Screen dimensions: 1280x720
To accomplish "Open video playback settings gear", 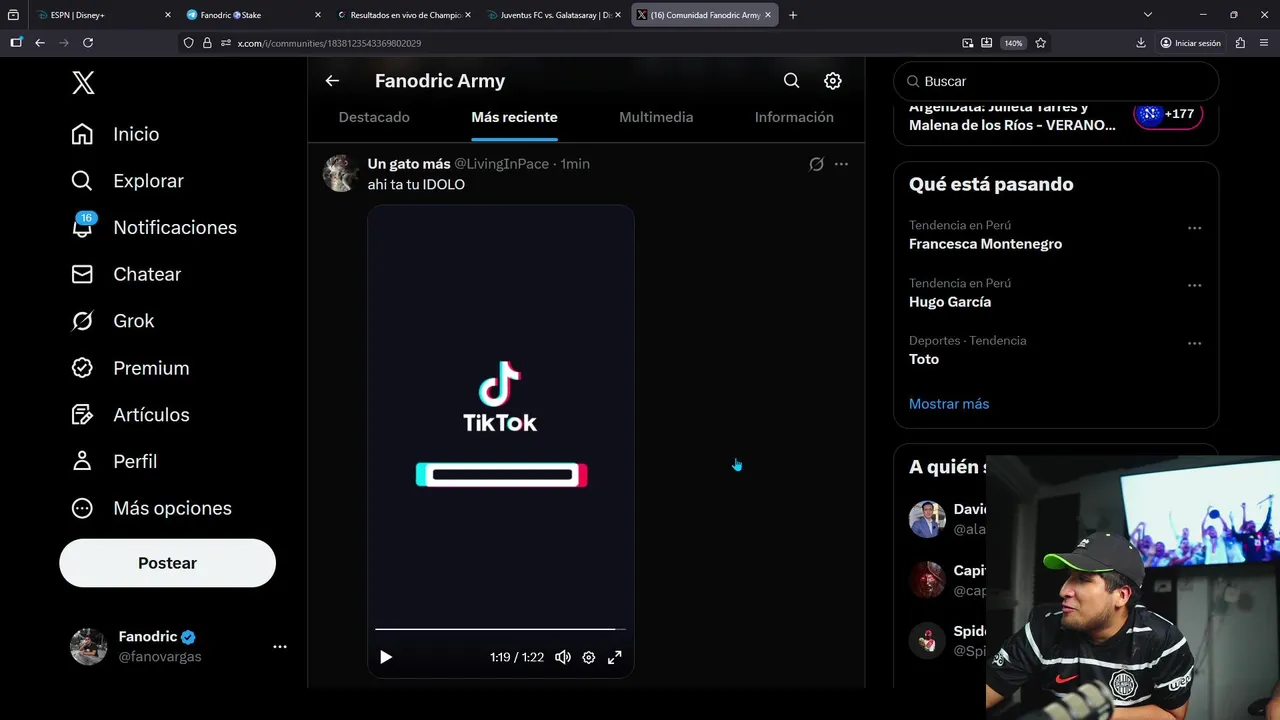I will click(x=589, y=657).
